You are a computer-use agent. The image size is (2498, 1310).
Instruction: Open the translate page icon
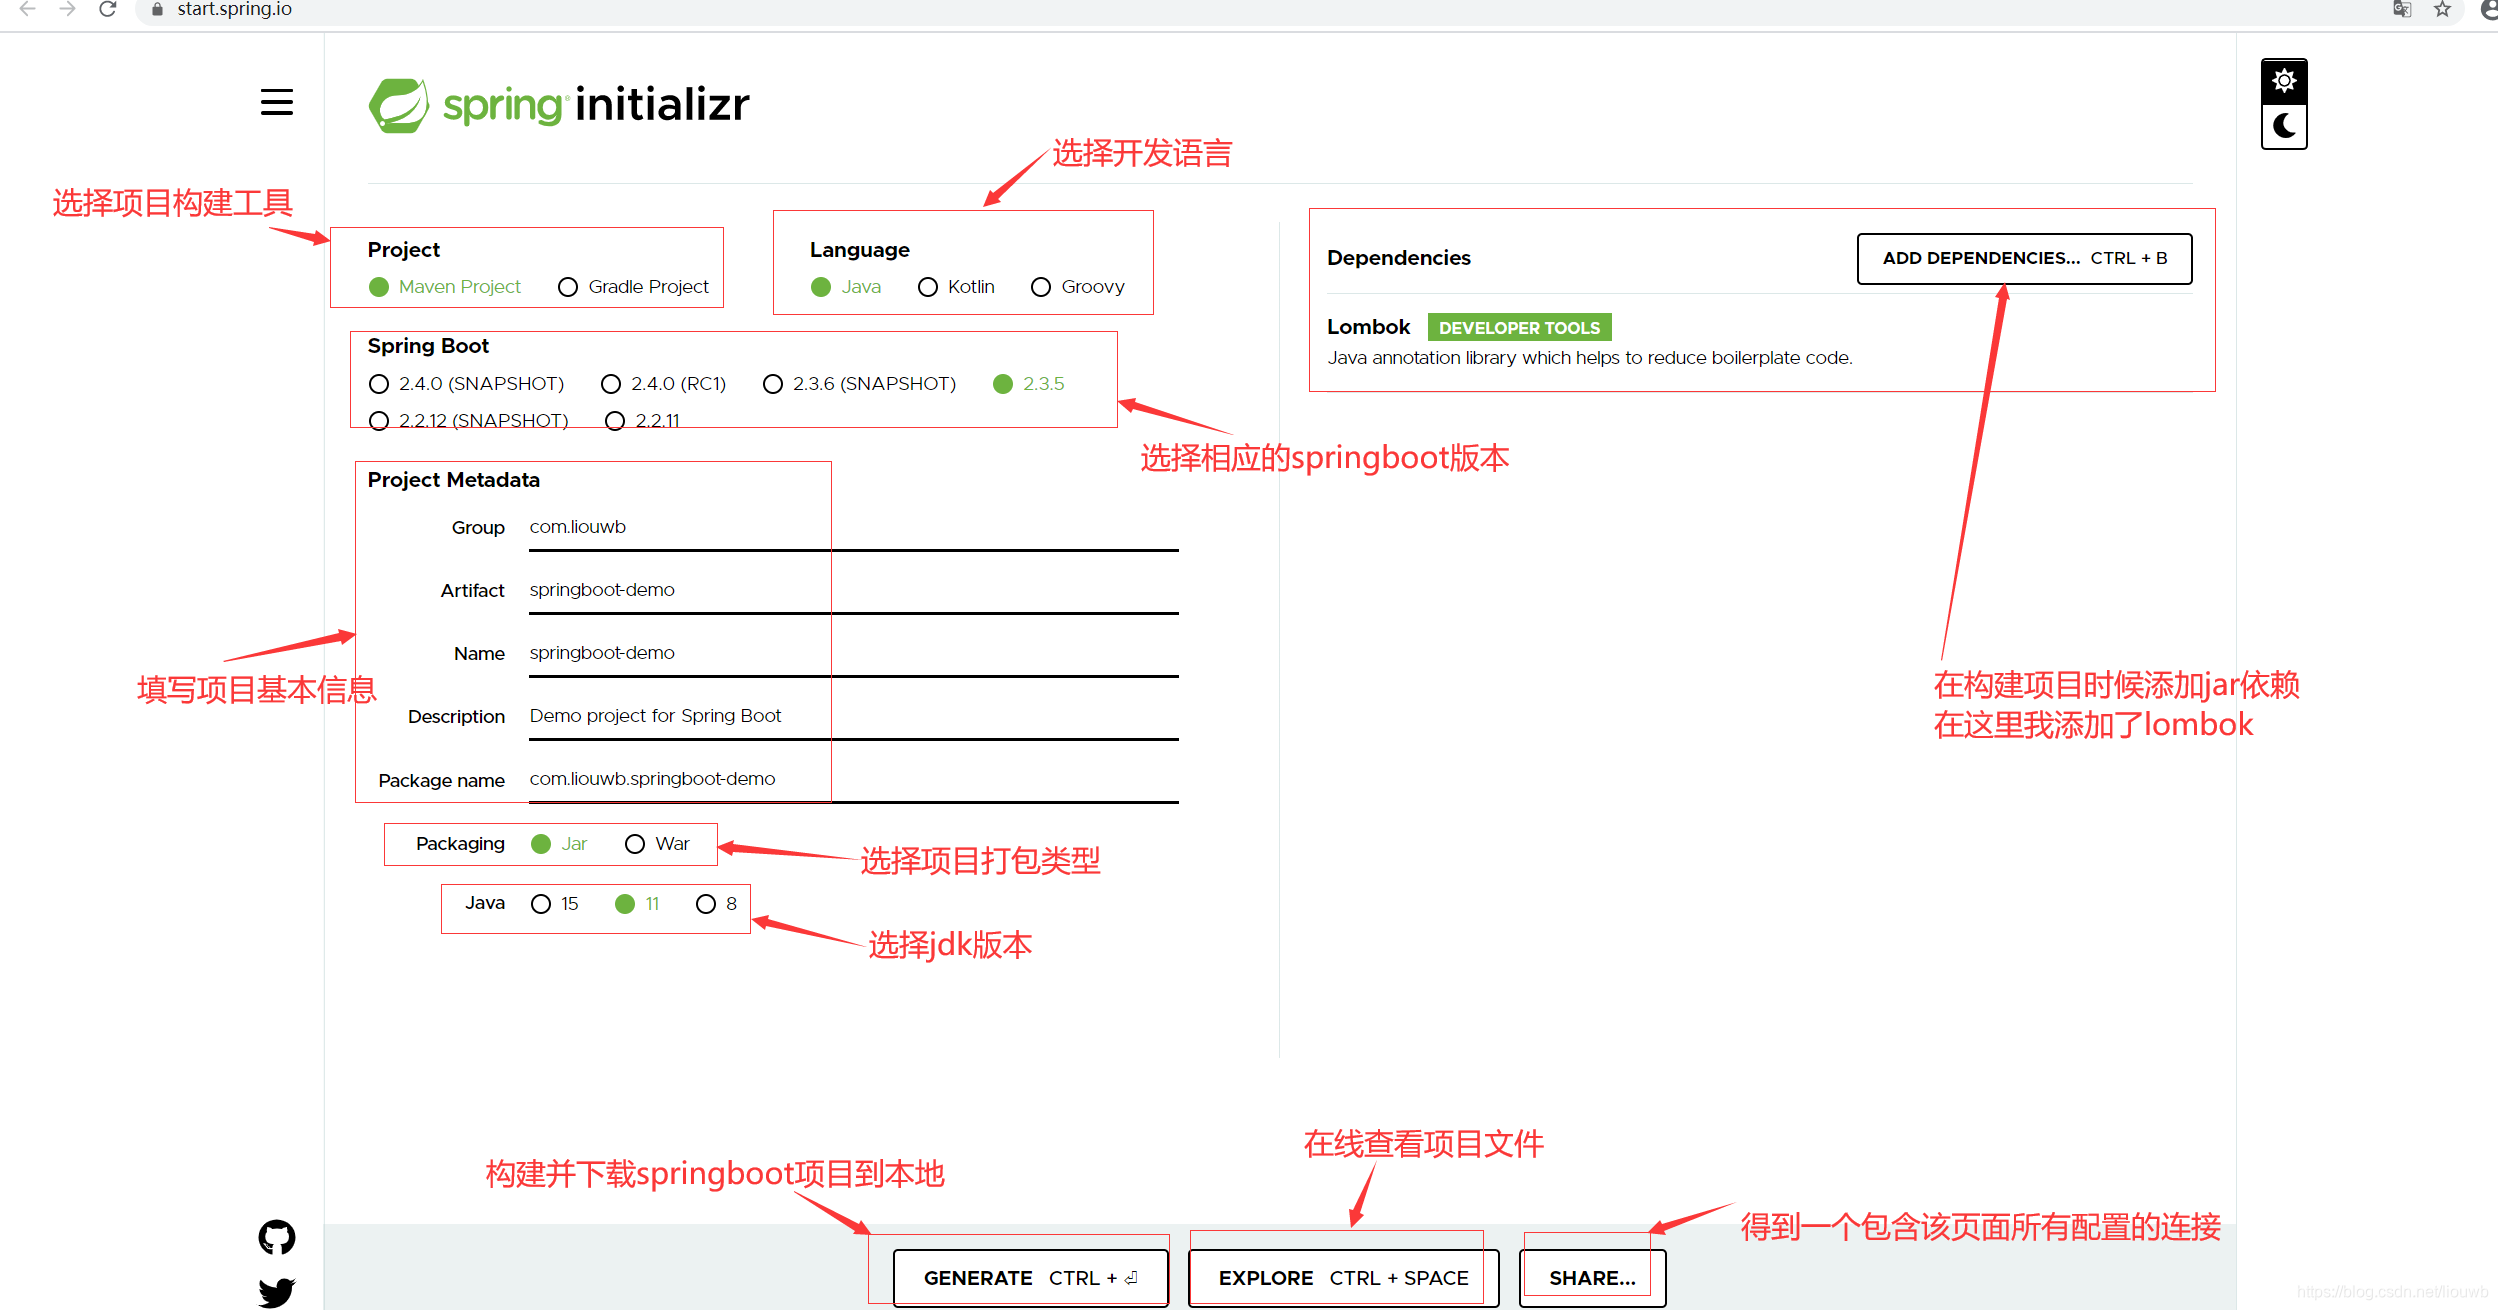click(x=2402, y=9)
